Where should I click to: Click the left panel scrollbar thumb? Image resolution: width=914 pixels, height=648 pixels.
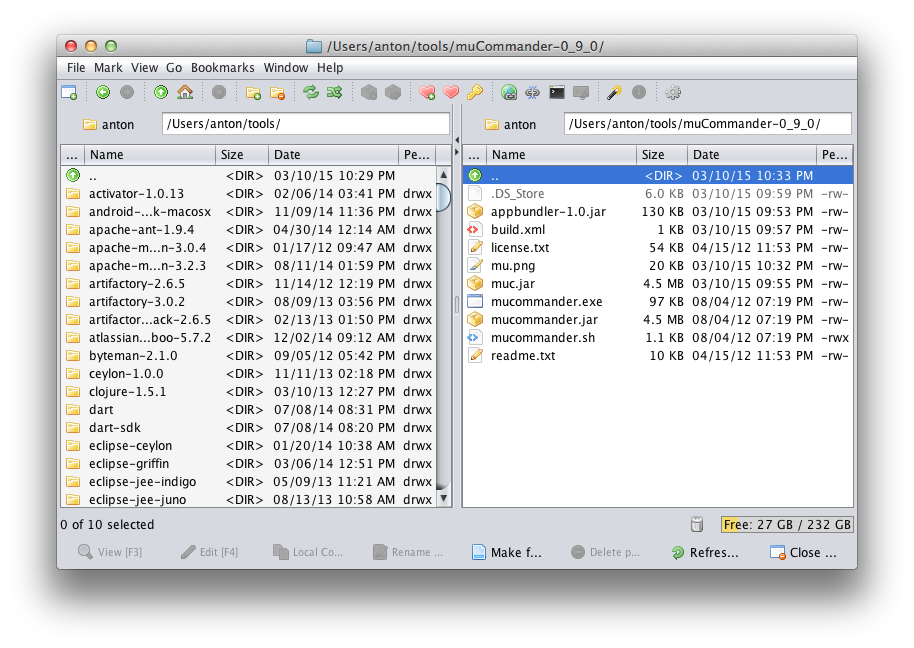(x=444, y=197)
